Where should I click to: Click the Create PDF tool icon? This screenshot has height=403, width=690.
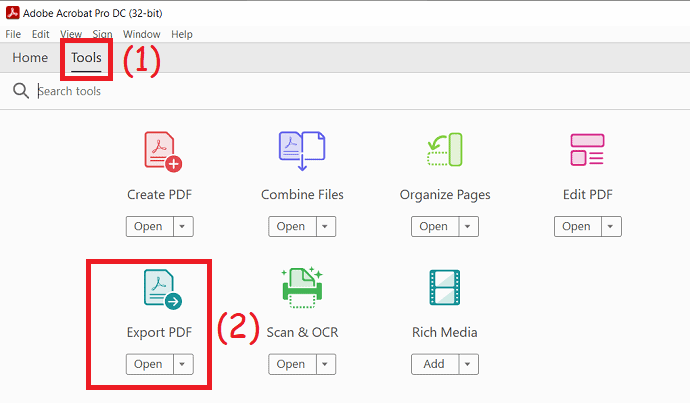coord(163,152)
